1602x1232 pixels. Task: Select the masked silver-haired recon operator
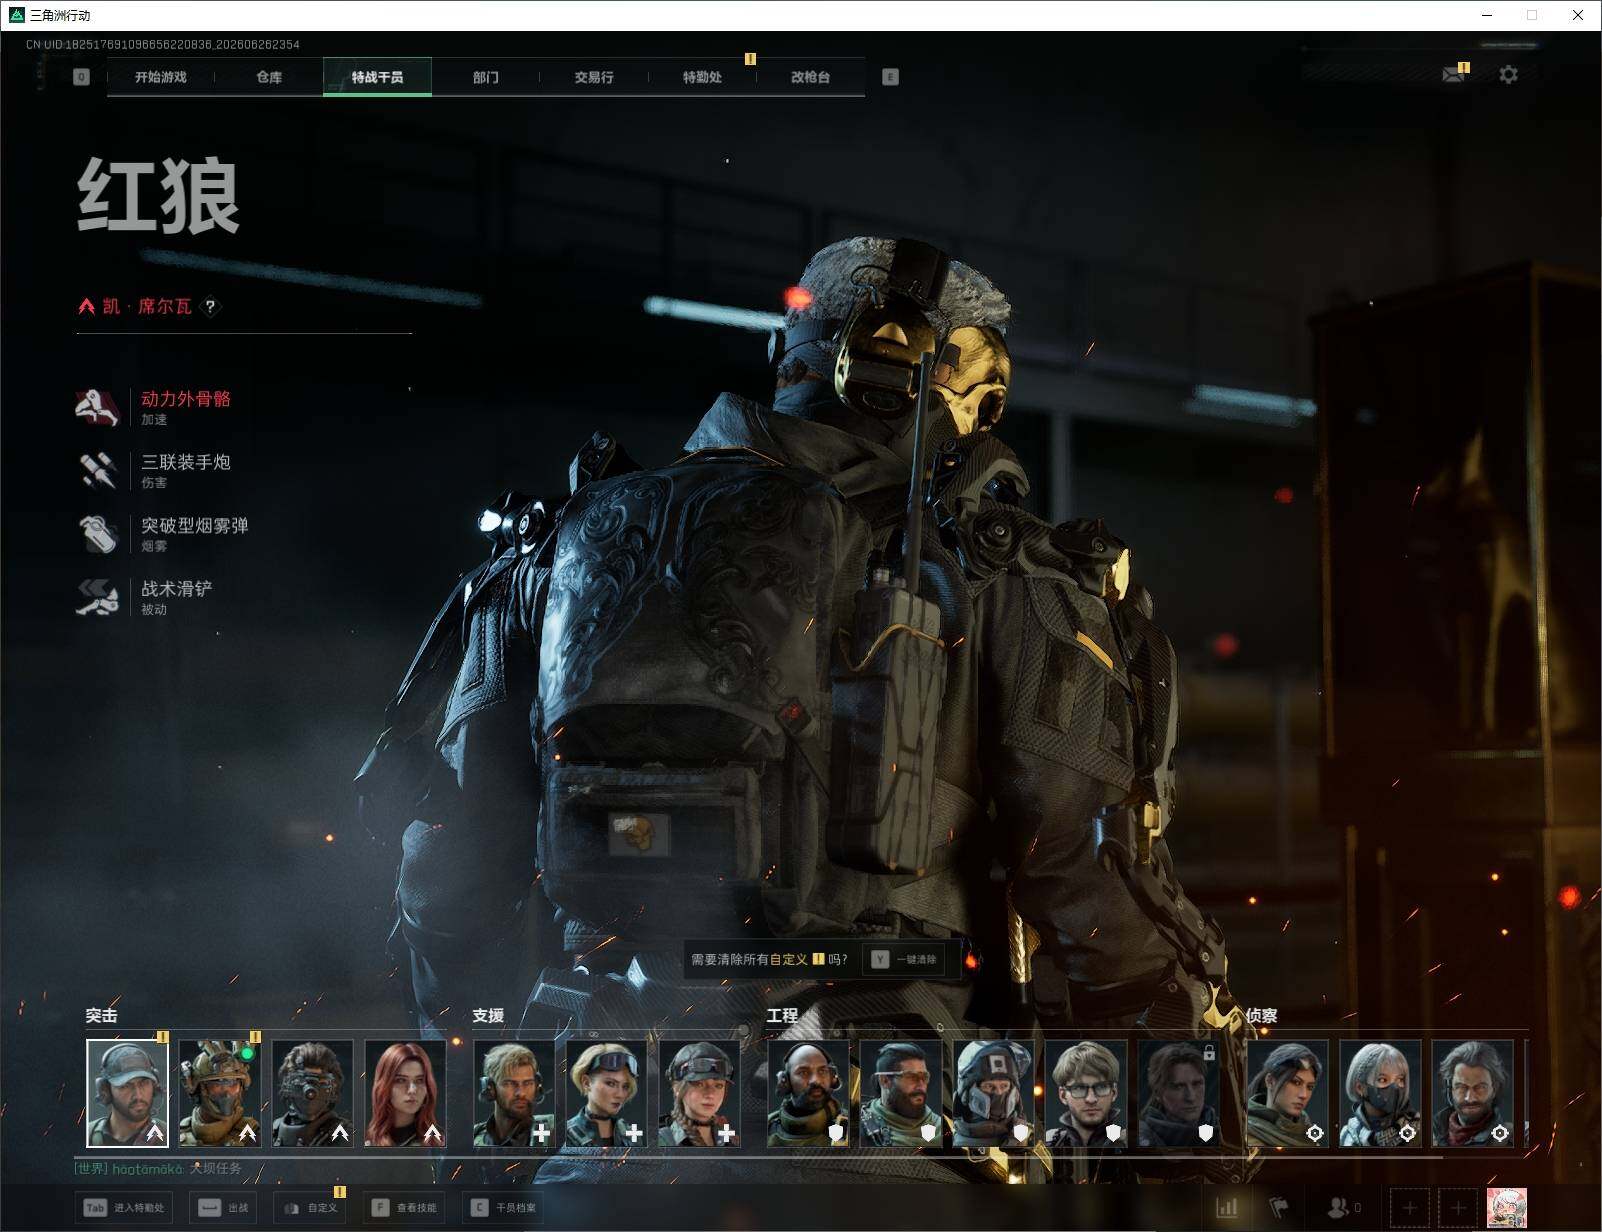coord(1380,1093)
